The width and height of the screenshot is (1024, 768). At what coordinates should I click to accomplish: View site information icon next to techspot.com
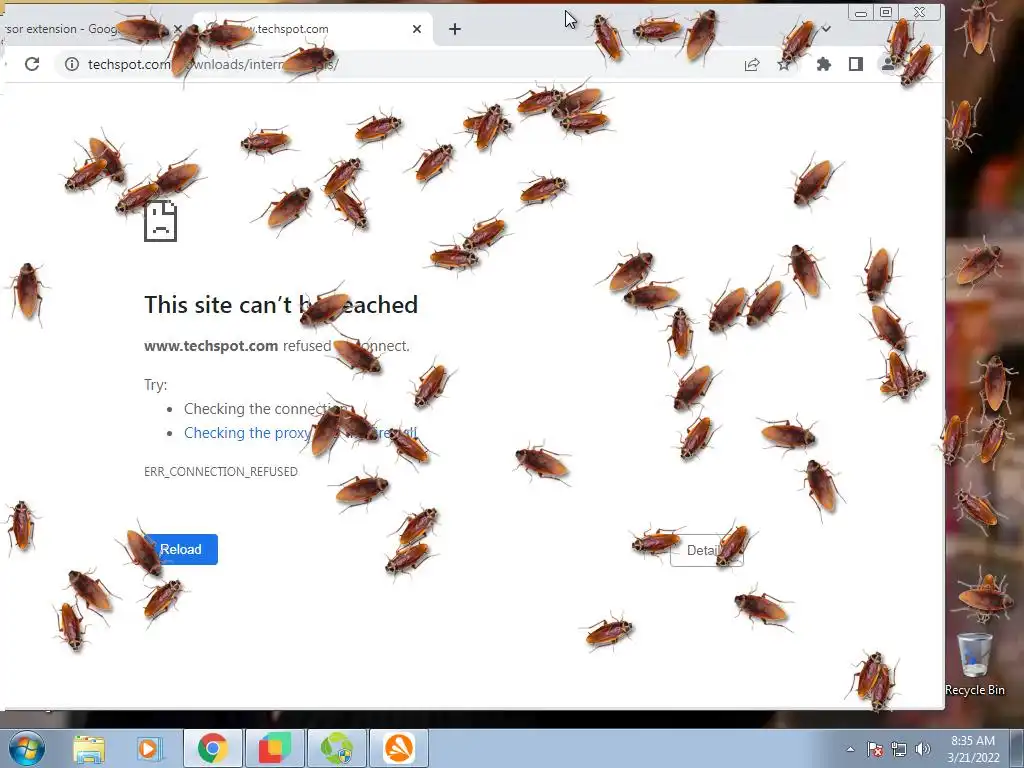[72, 64]
